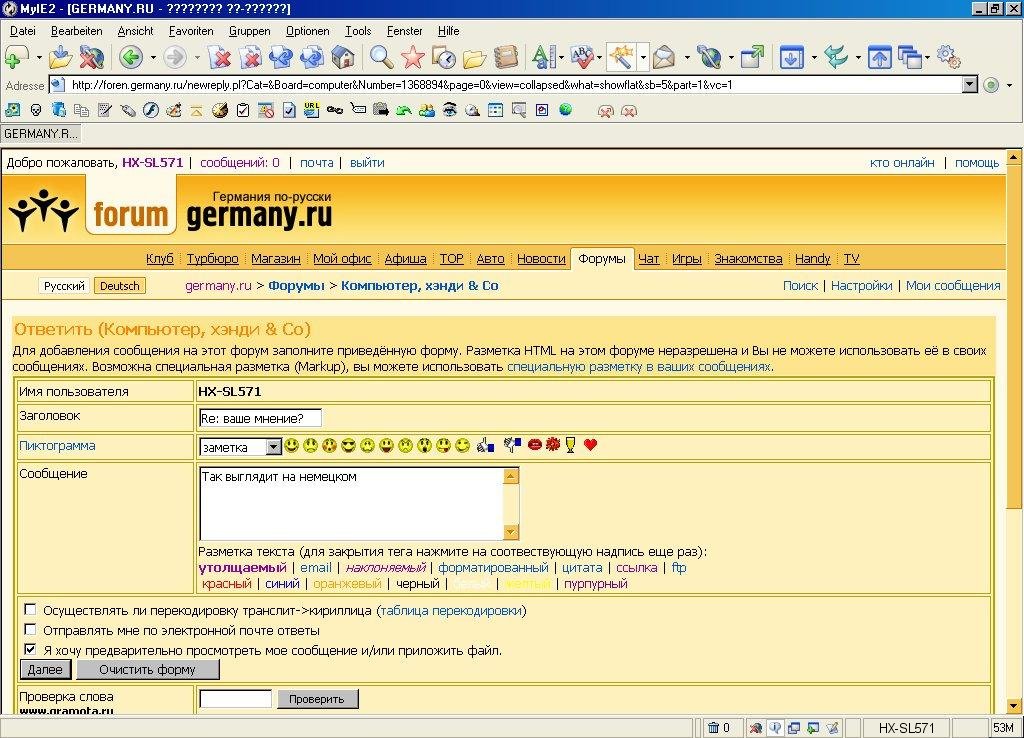
Task: Switch forum language to Русский
Action: click(64, 286)
